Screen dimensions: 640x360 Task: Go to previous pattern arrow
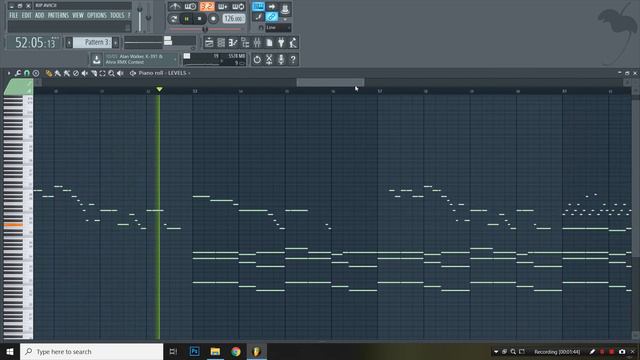point(69,42)
